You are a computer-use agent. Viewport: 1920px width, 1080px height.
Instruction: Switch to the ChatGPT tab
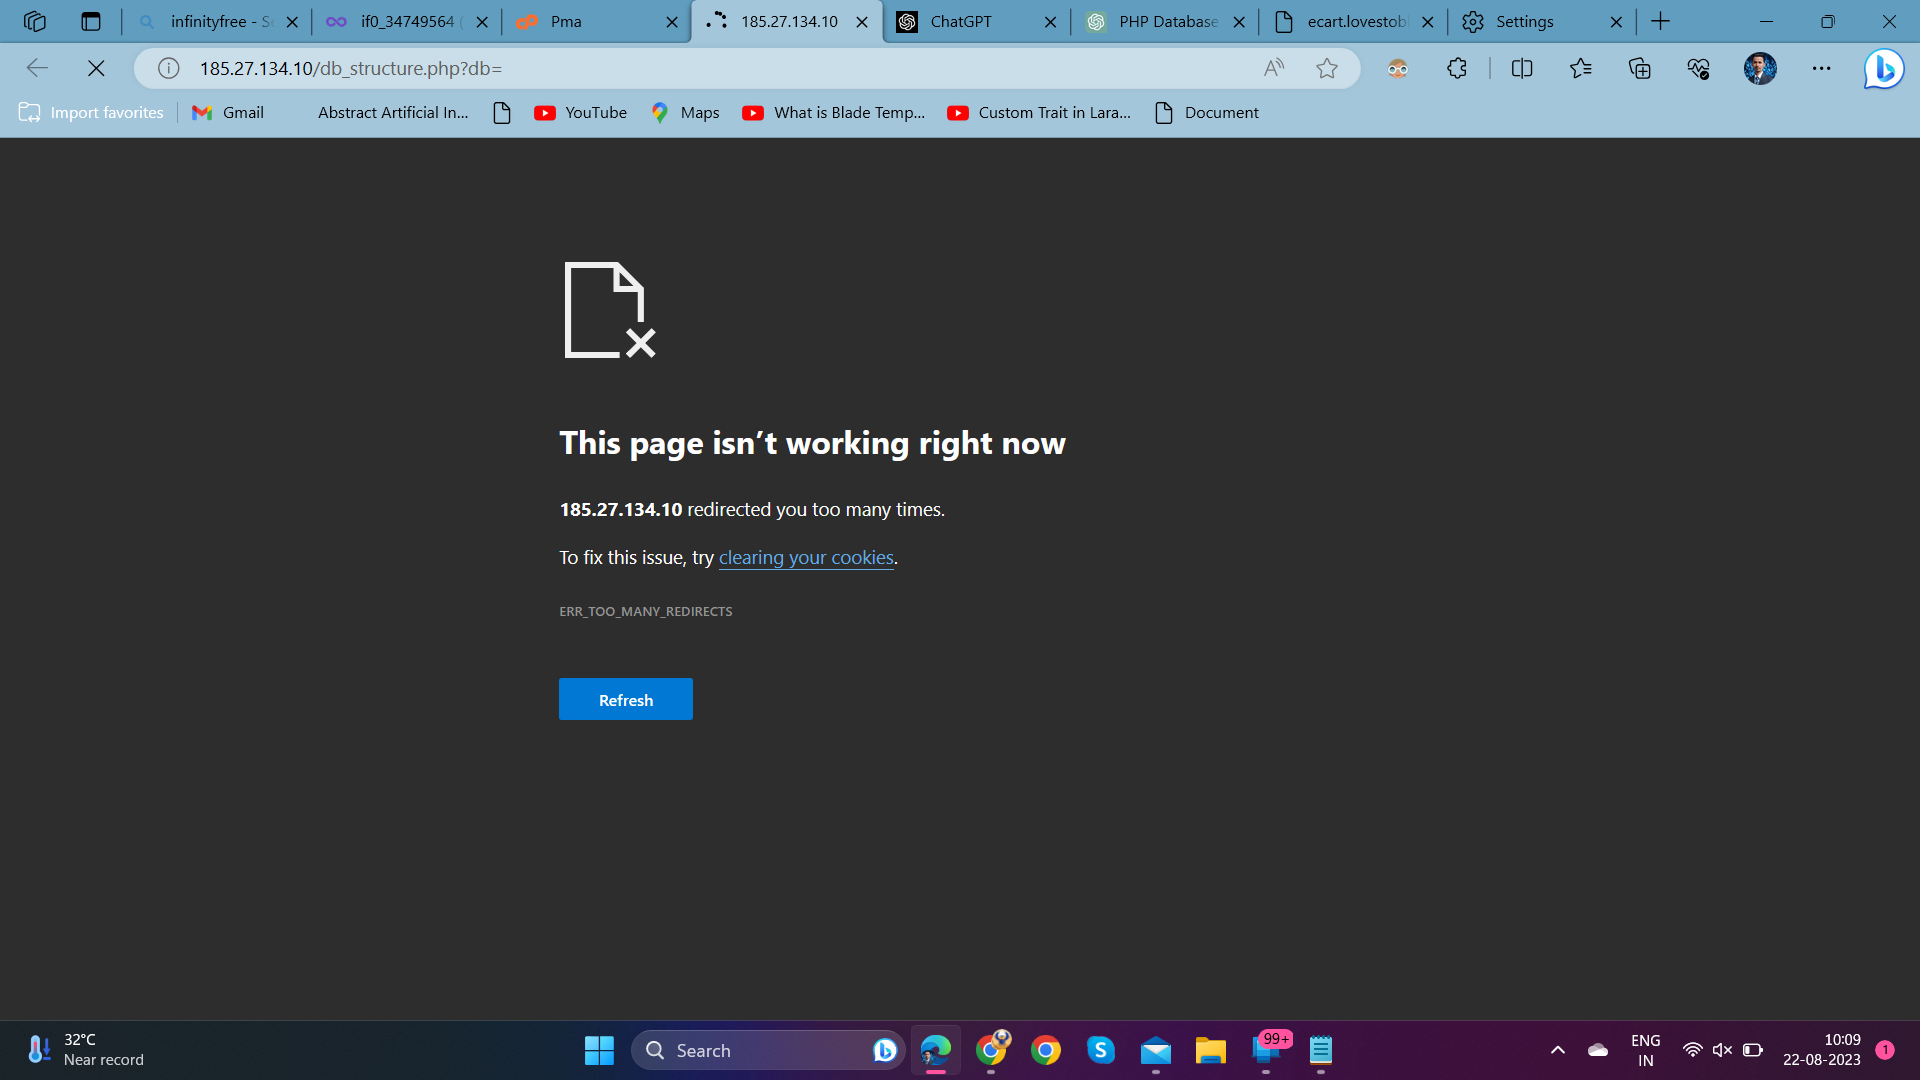pos(960,21)
